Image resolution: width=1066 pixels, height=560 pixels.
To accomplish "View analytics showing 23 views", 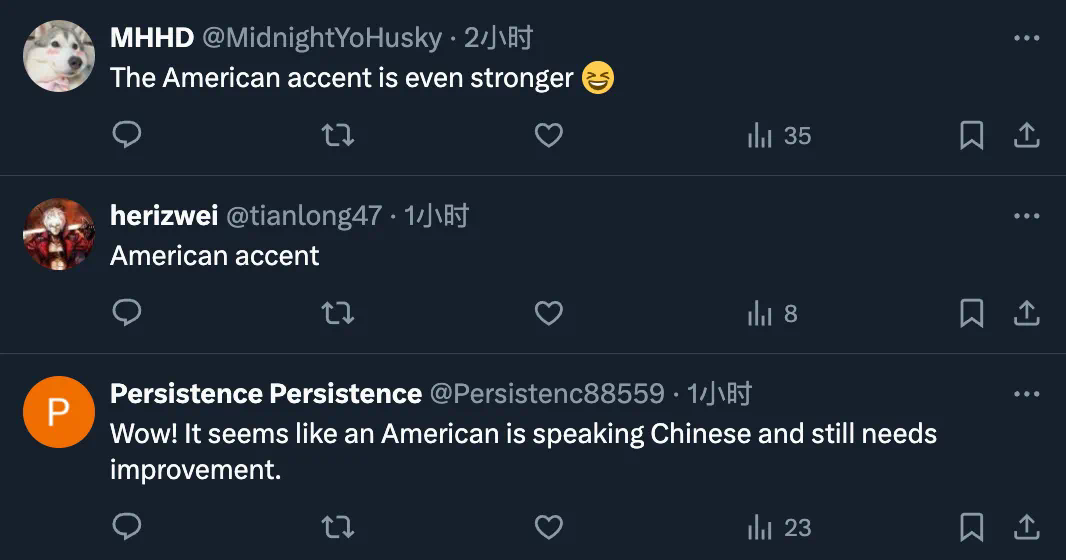I will pos(779,528).
